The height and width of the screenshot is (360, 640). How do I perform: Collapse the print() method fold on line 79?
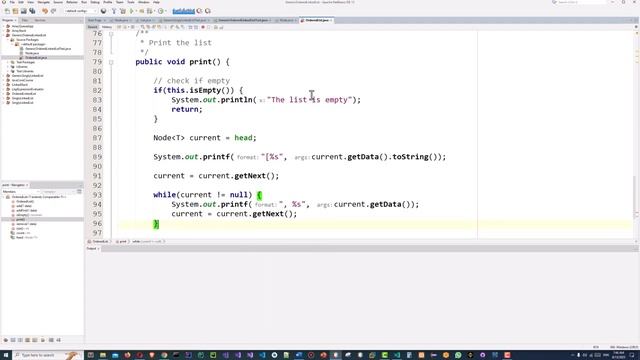click(x=111, y=62)
